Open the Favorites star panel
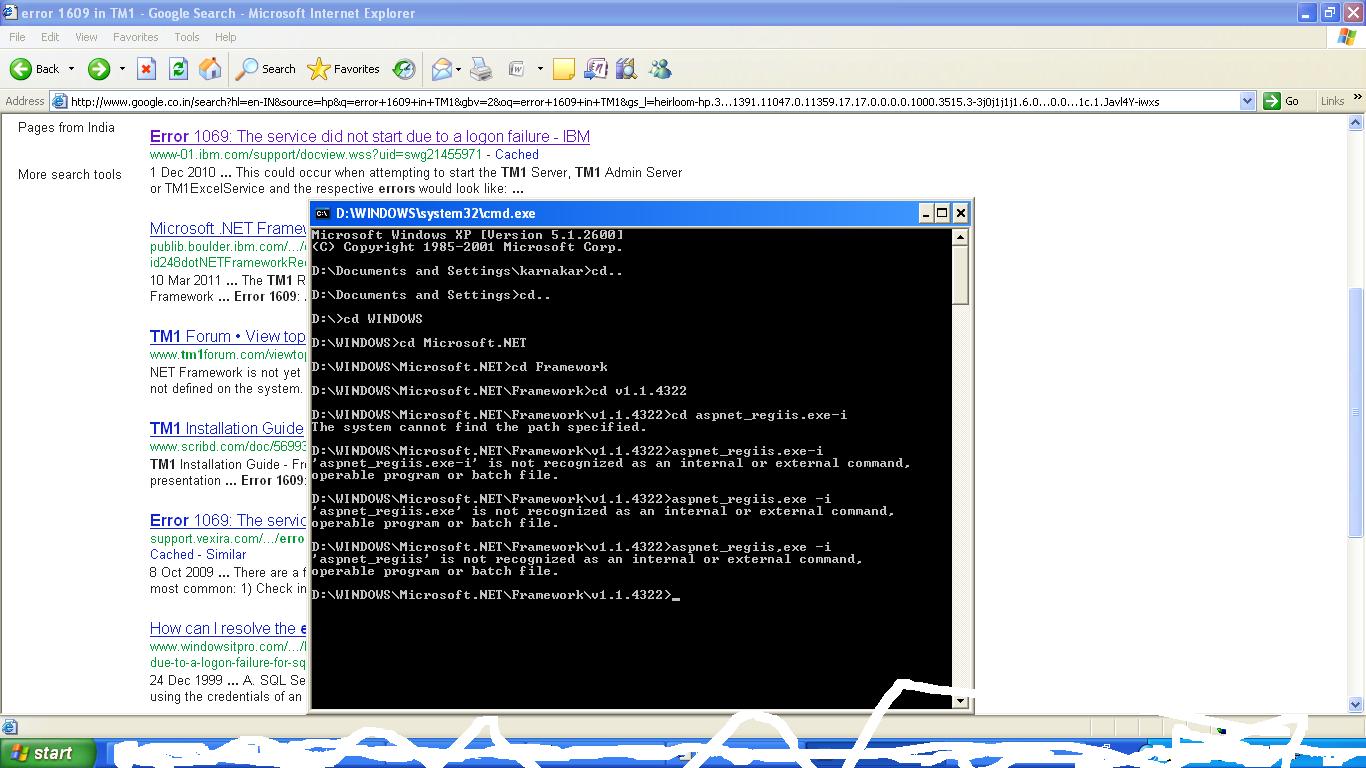This screenshot has height=768, width=1366. click(344, 69)
